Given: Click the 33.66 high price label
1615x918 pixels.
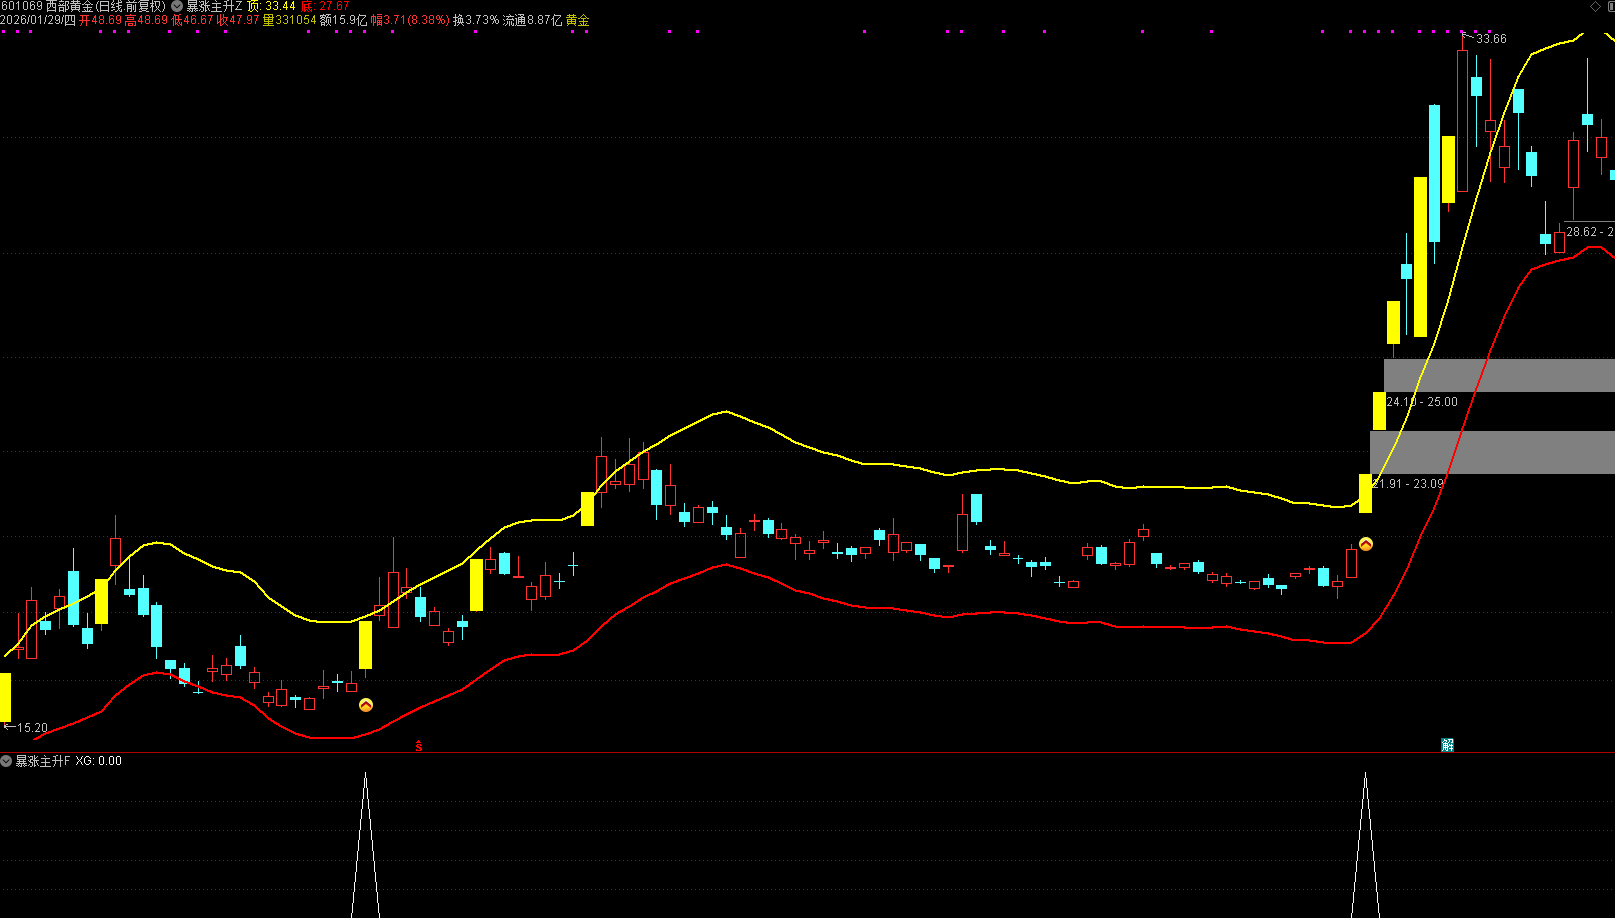Looking at the screenshot, I should 1491,39.
